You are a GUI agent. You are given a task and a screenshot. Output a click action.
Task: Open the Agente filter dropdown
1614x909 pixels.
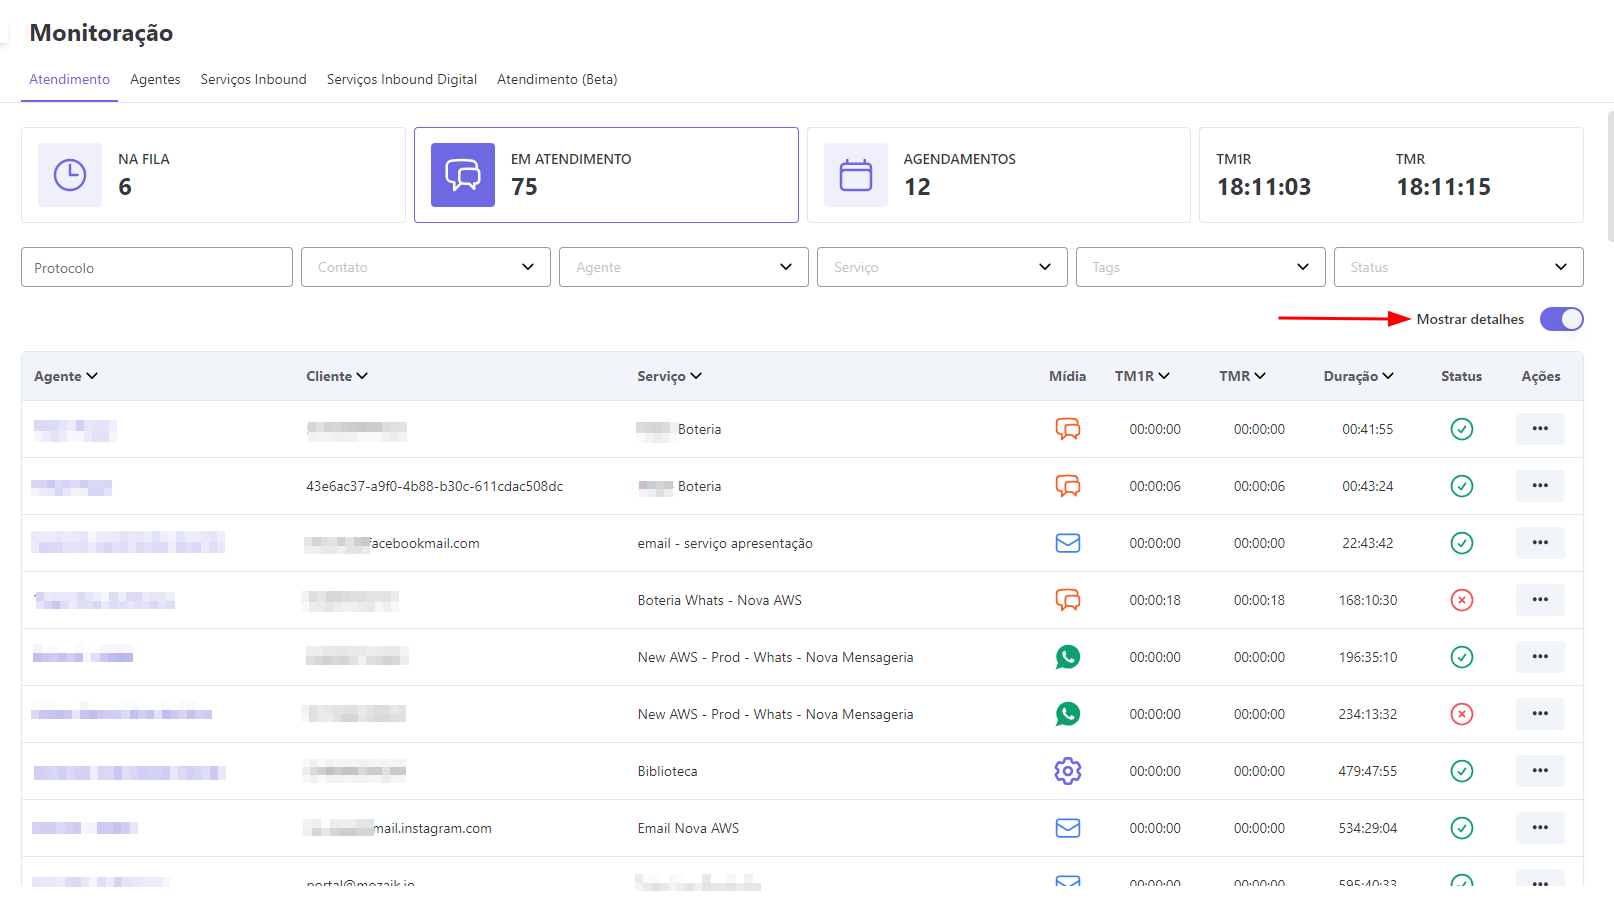(x=684, y=267)
